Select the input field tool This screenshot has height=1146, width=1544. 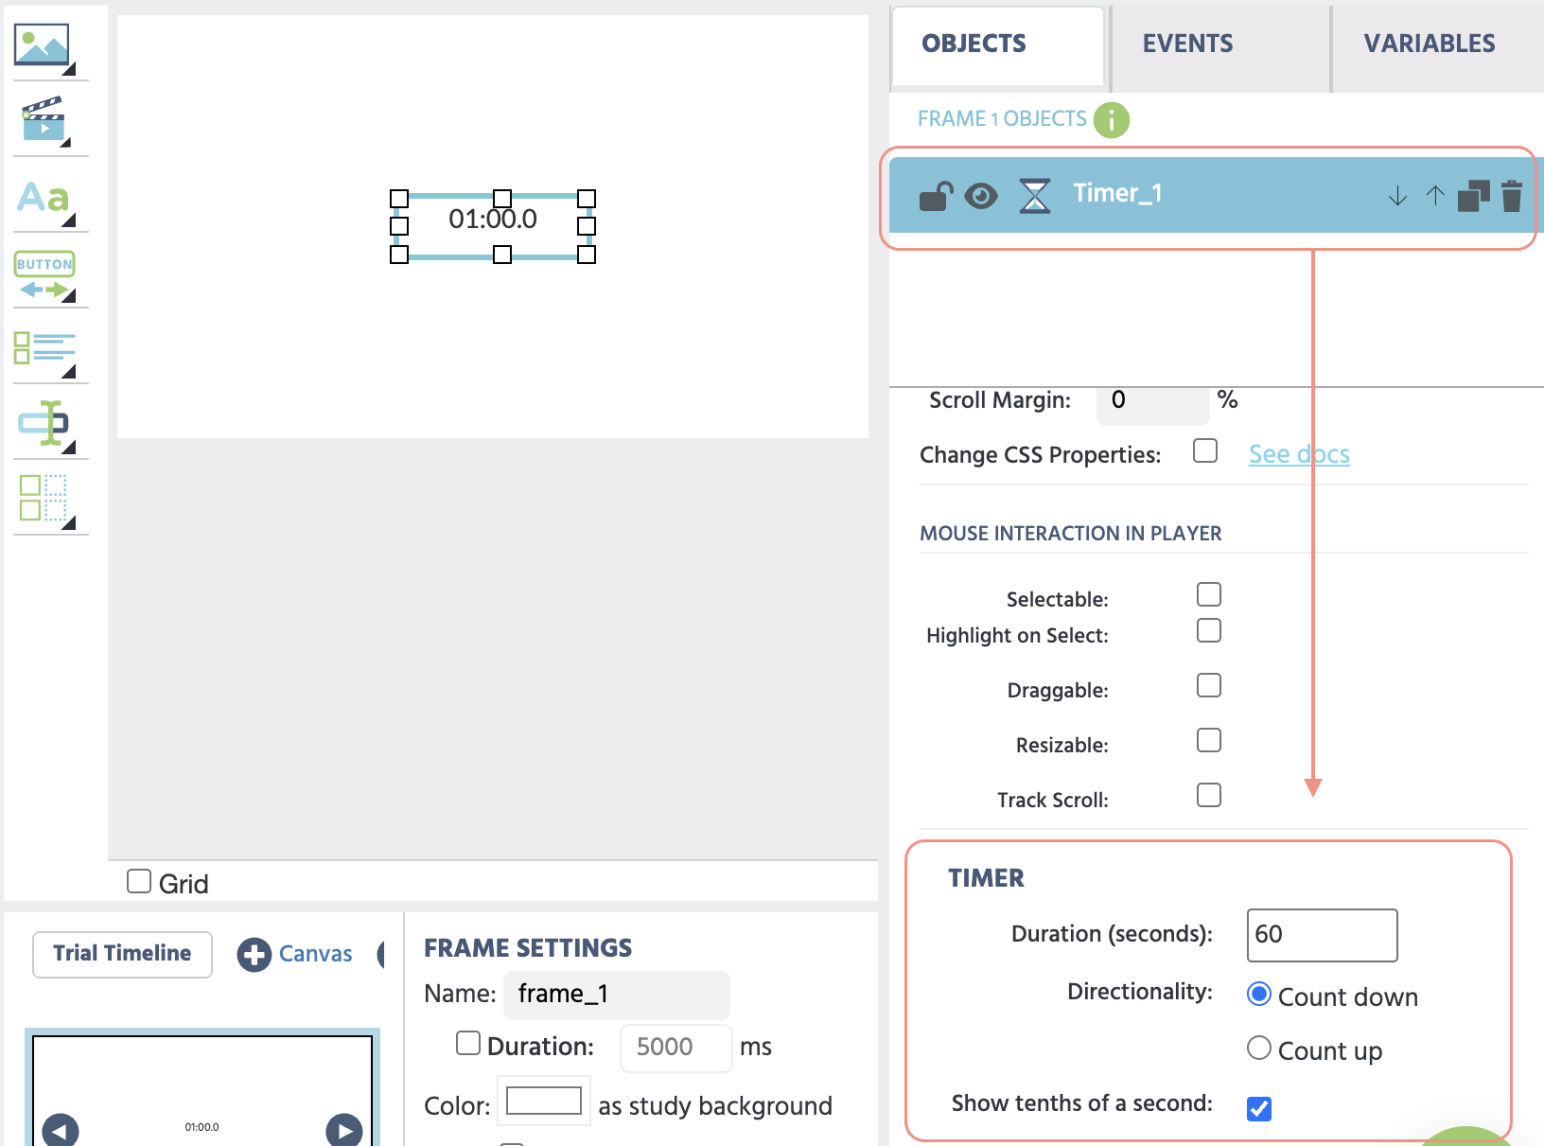pos(45,424)
